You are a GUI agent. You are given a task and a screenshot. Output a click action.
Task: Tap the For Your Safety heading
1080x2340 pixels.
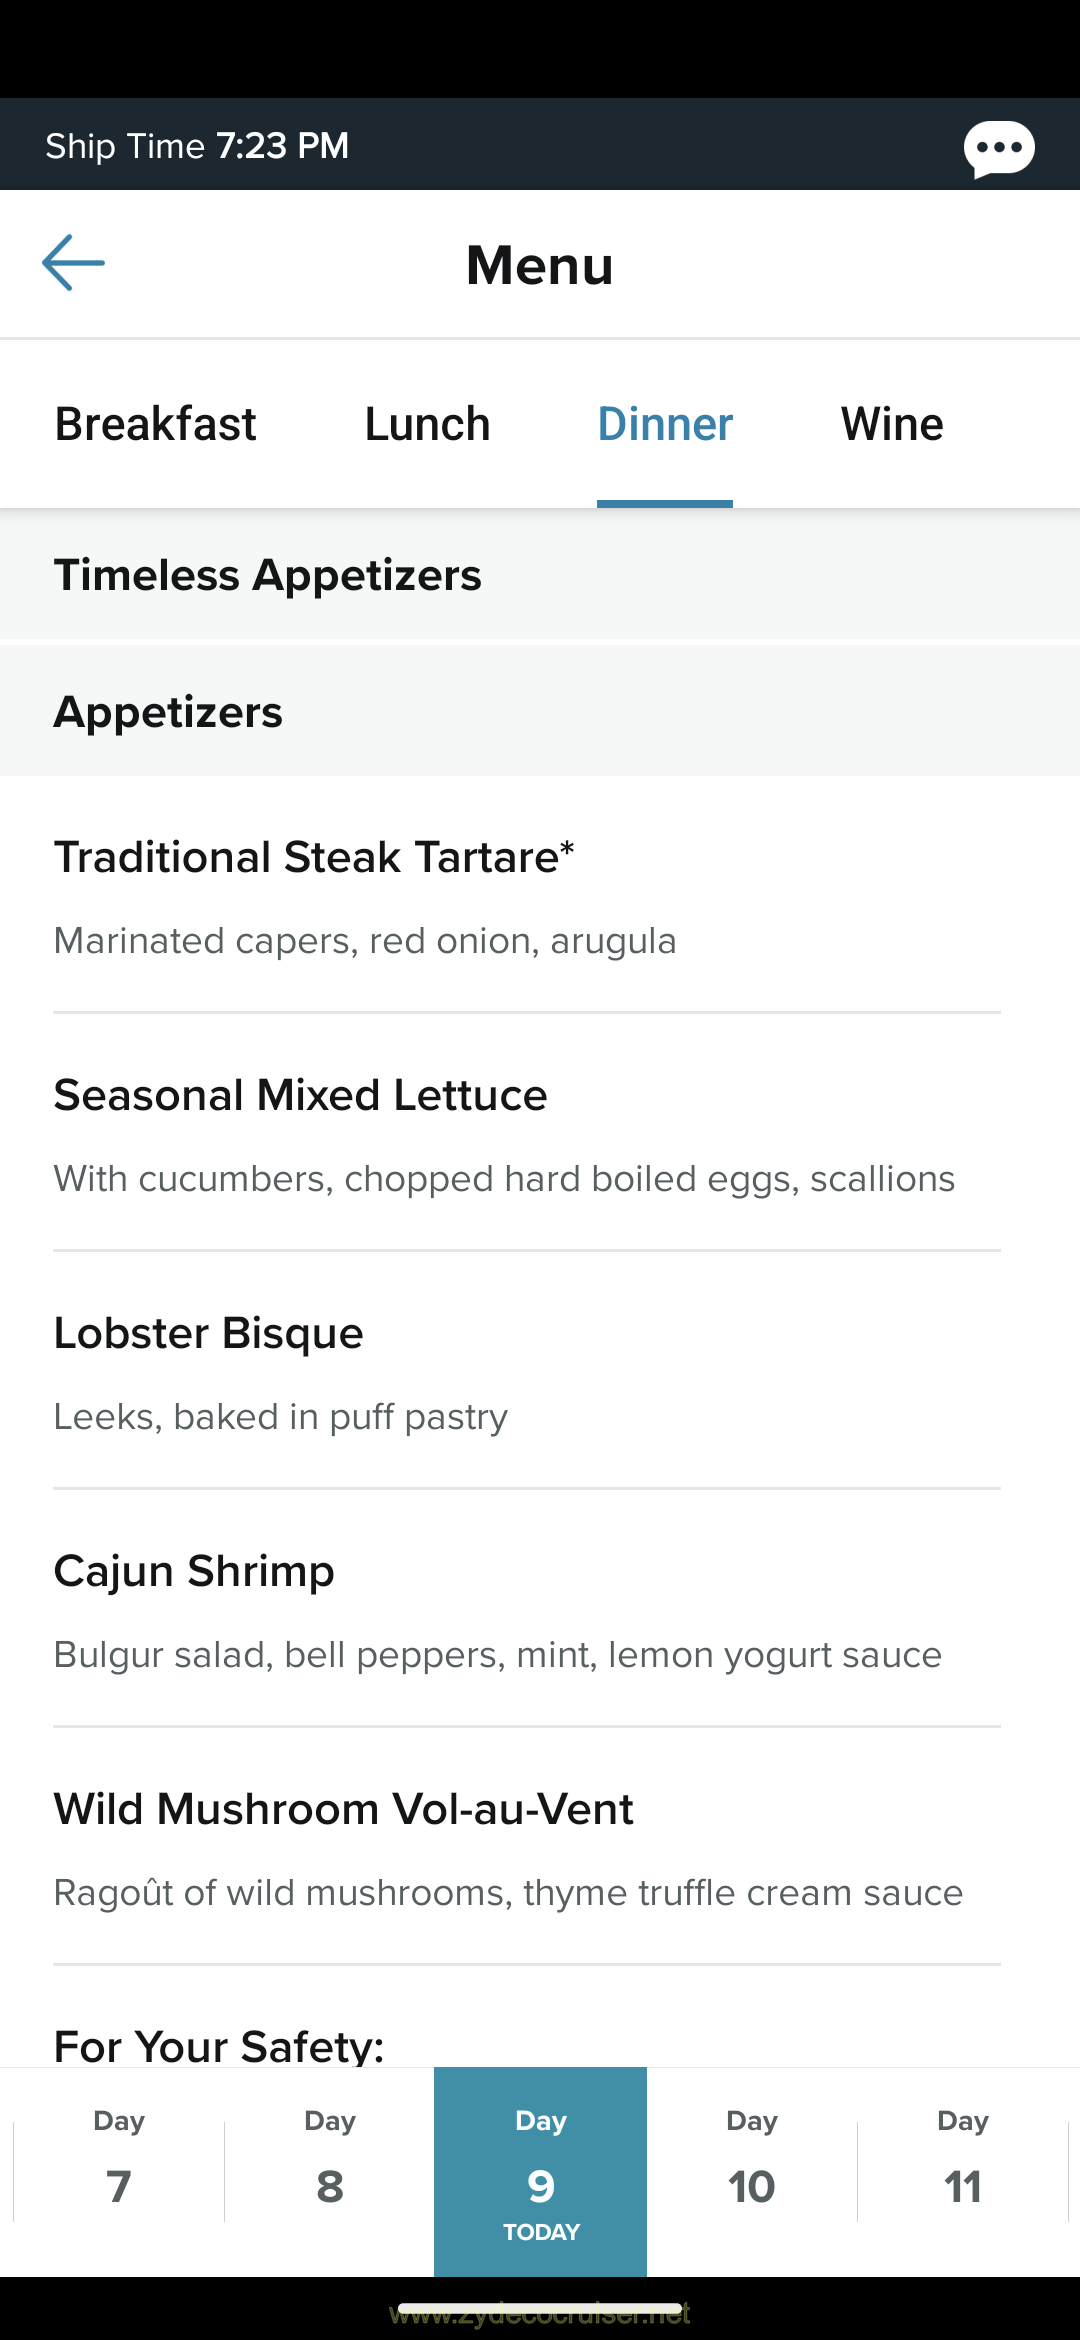(x=219, y=2044)
